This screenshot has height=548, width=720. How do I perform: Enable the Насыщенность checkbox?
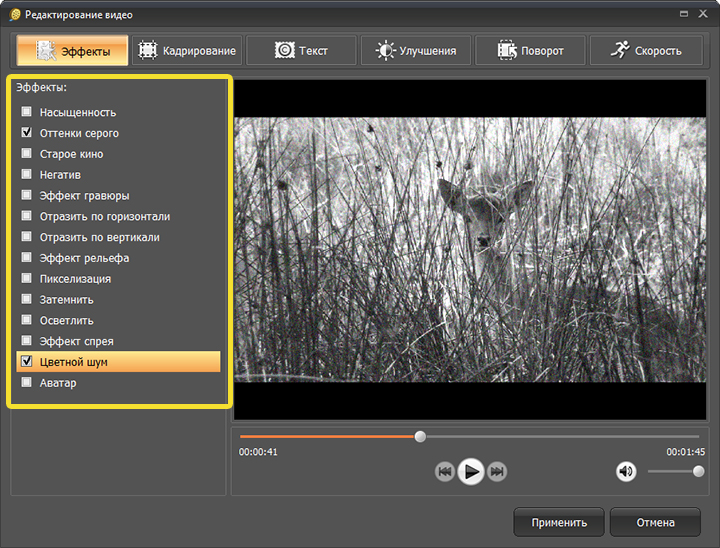pos(27,112)
